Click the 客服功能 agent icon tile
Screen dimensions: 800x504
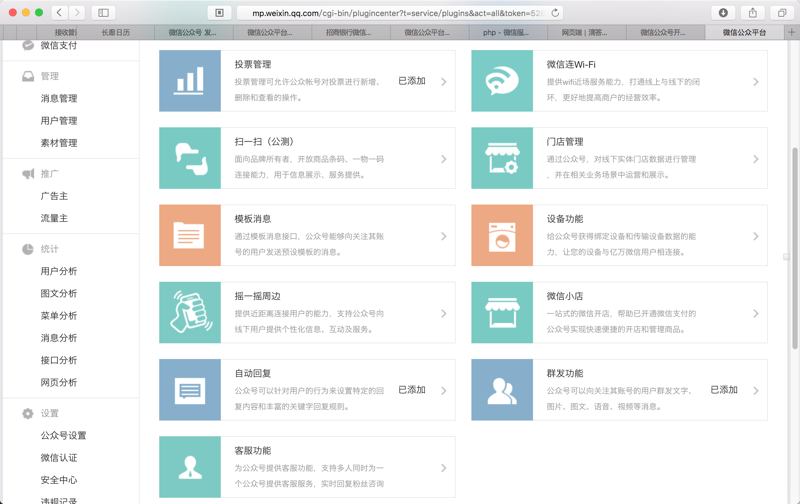[x=190, y=467]
